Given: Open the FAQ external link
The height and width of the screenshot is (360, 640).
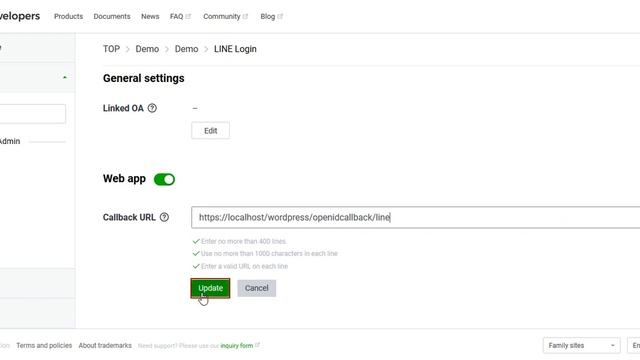Looking at the screenshot, I should coord(180,16).
